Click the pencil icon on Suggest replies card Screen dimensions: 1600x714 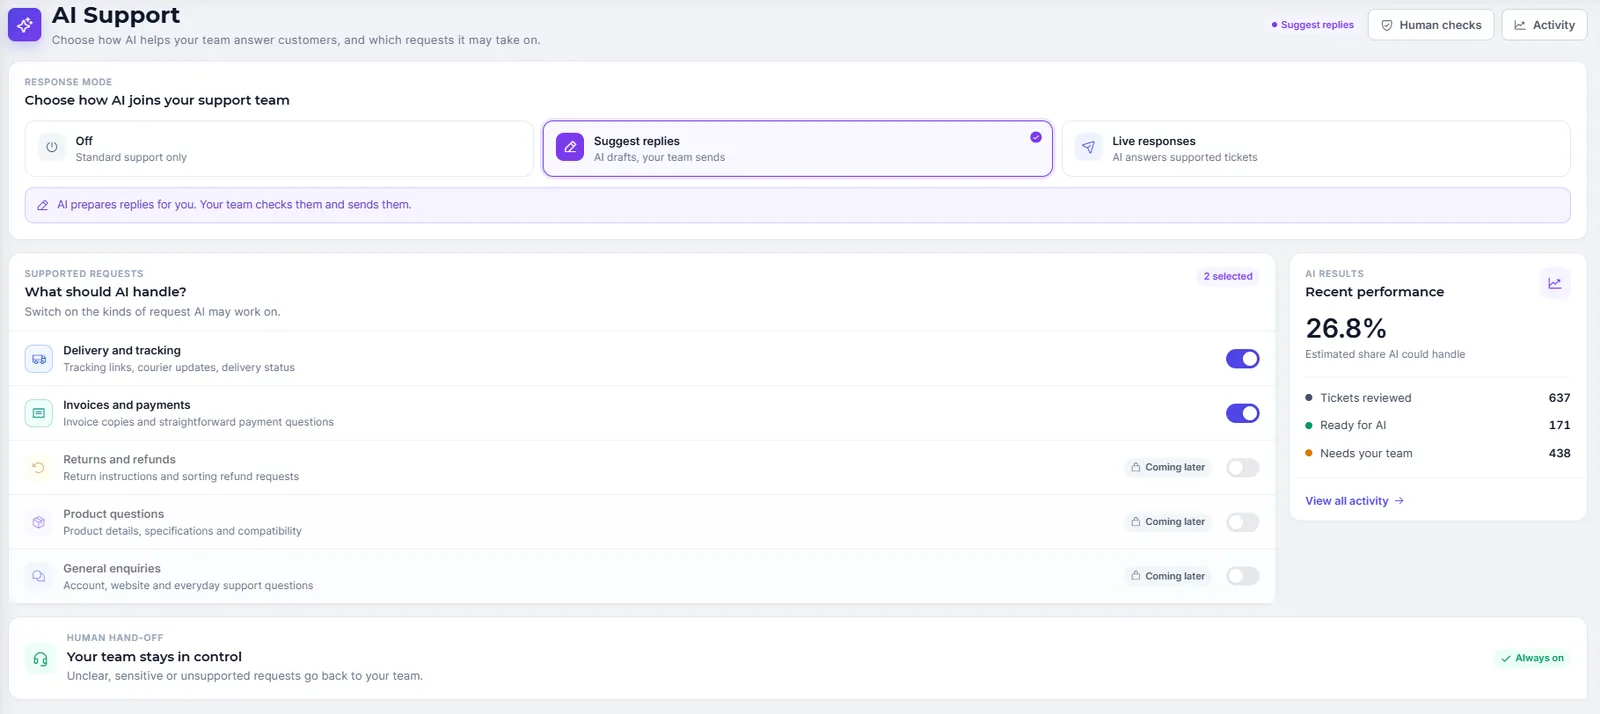pos(570,147)
